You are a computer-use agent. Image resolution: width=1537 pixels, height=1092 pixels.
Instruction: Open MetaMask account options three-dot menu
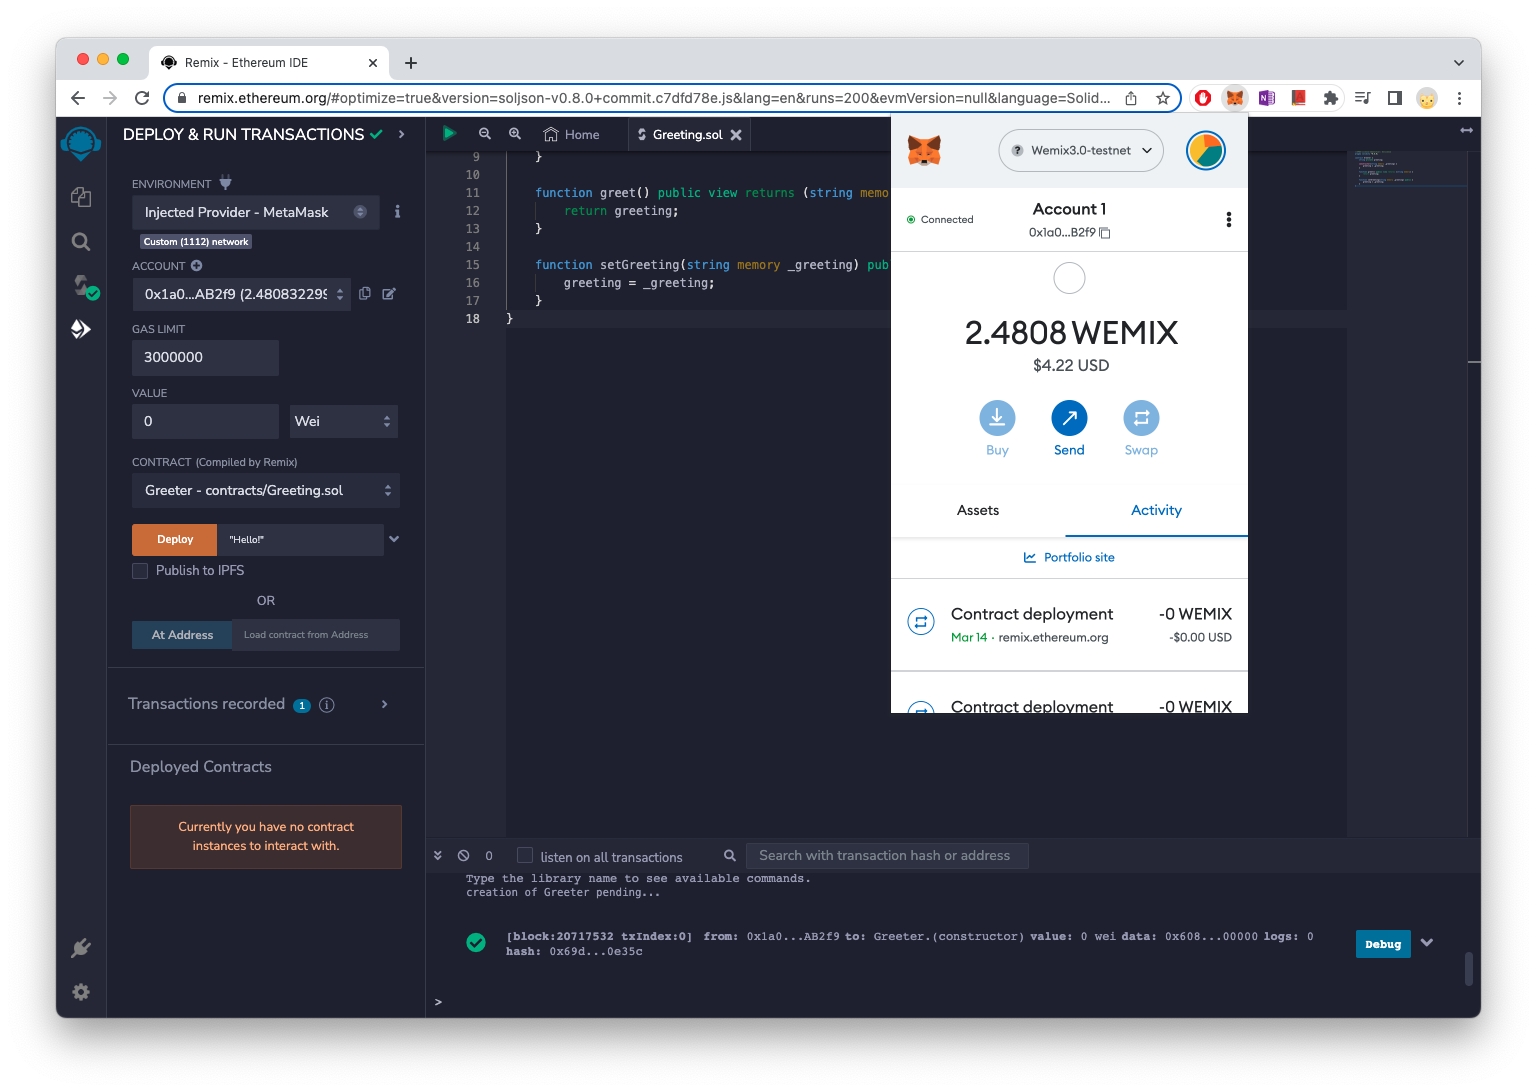click(x=1228, y=220)
